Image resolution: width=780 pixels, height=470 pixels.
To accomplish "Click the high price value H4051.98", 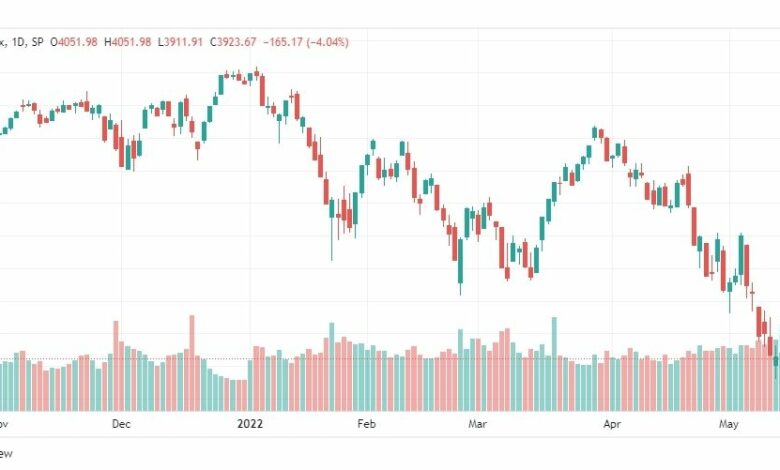I will (x=127, y=42).
